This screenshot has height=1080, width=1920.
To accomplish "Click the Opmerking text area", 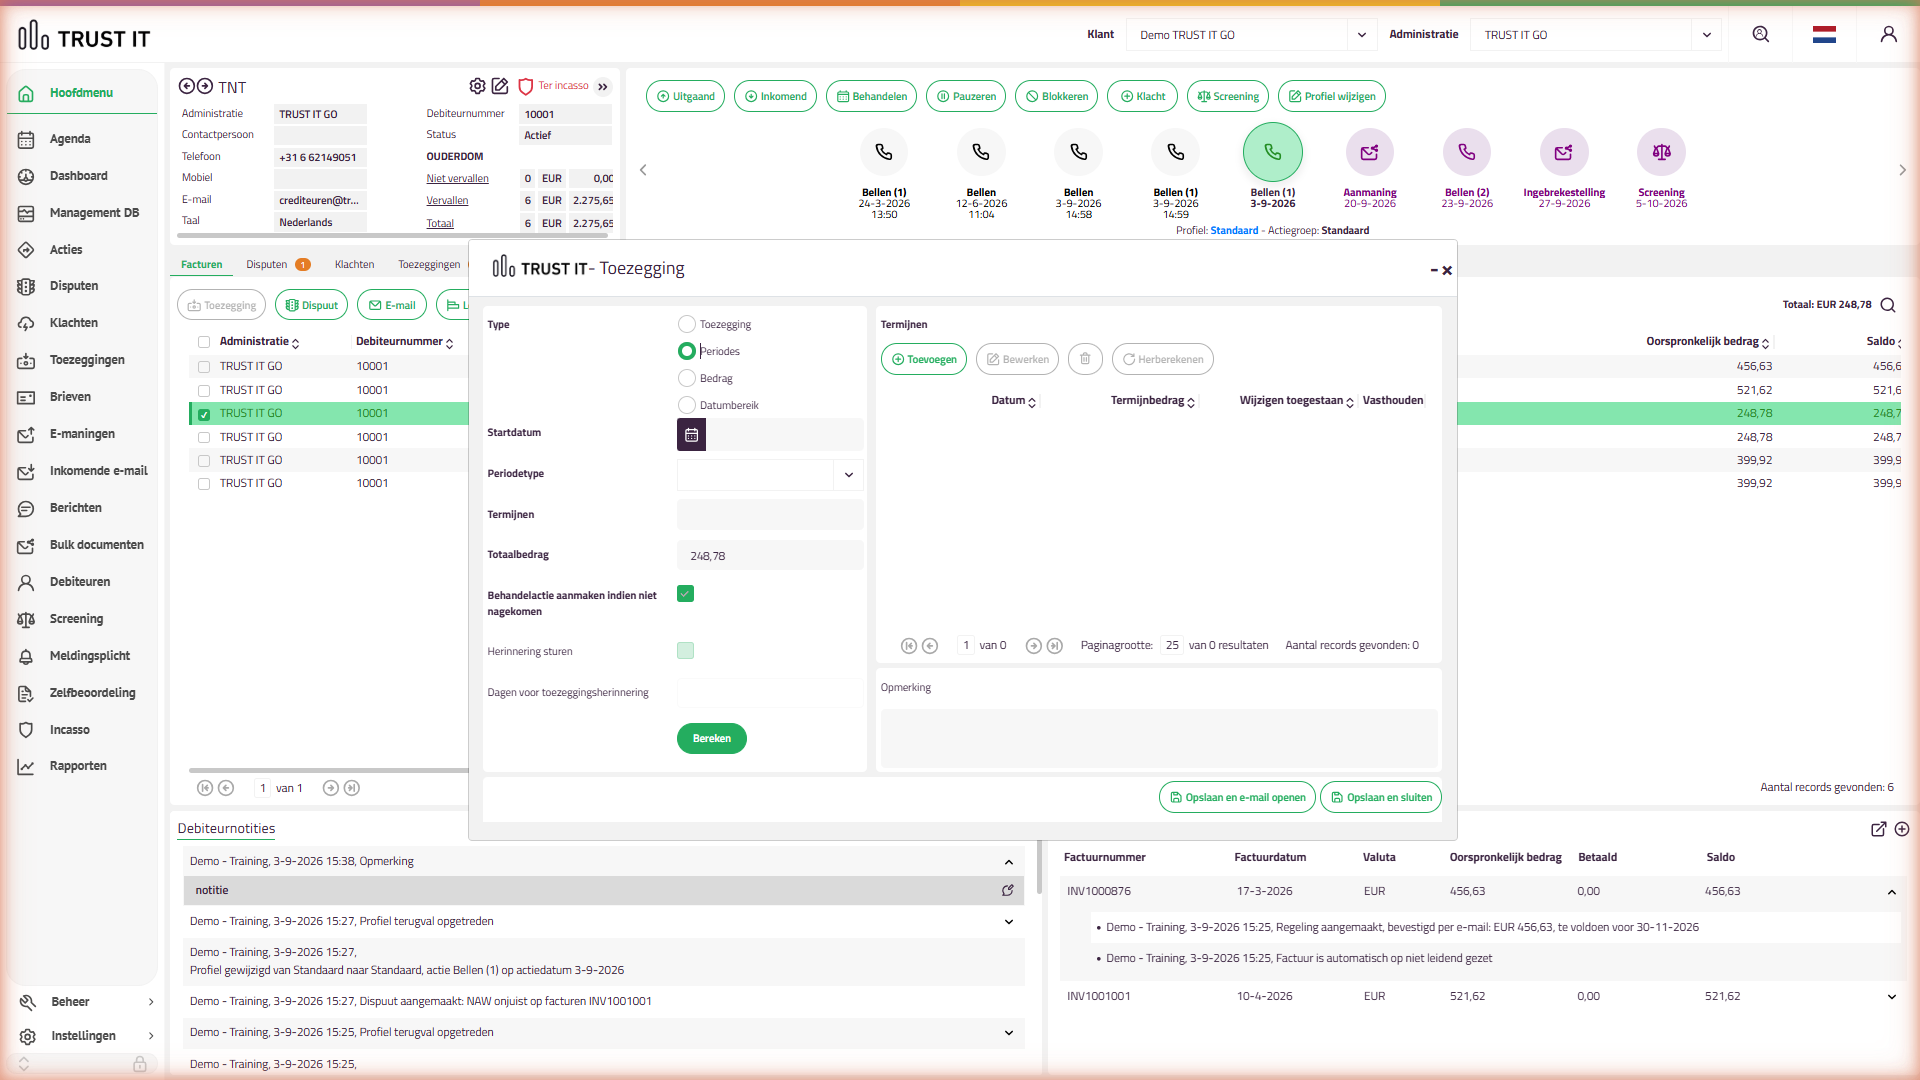I will tap(1159, 739).
